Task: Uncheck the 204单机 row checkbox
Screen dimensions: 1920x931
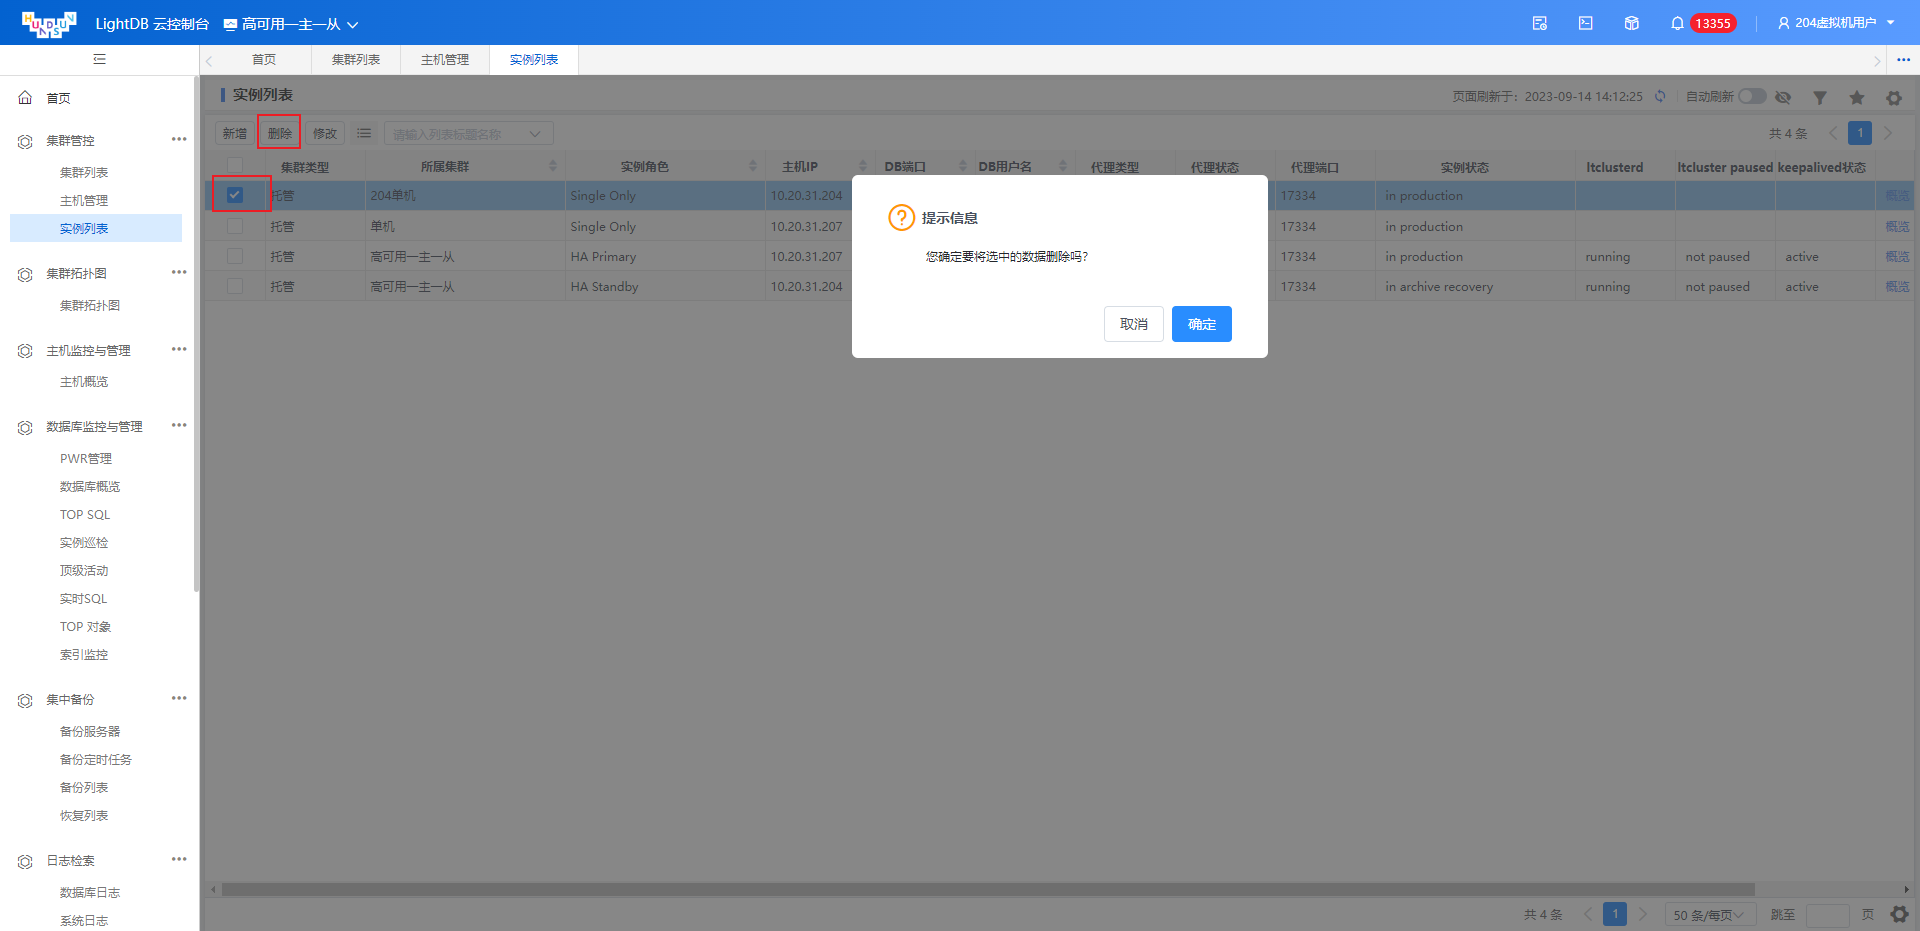Action: [235, 195]
